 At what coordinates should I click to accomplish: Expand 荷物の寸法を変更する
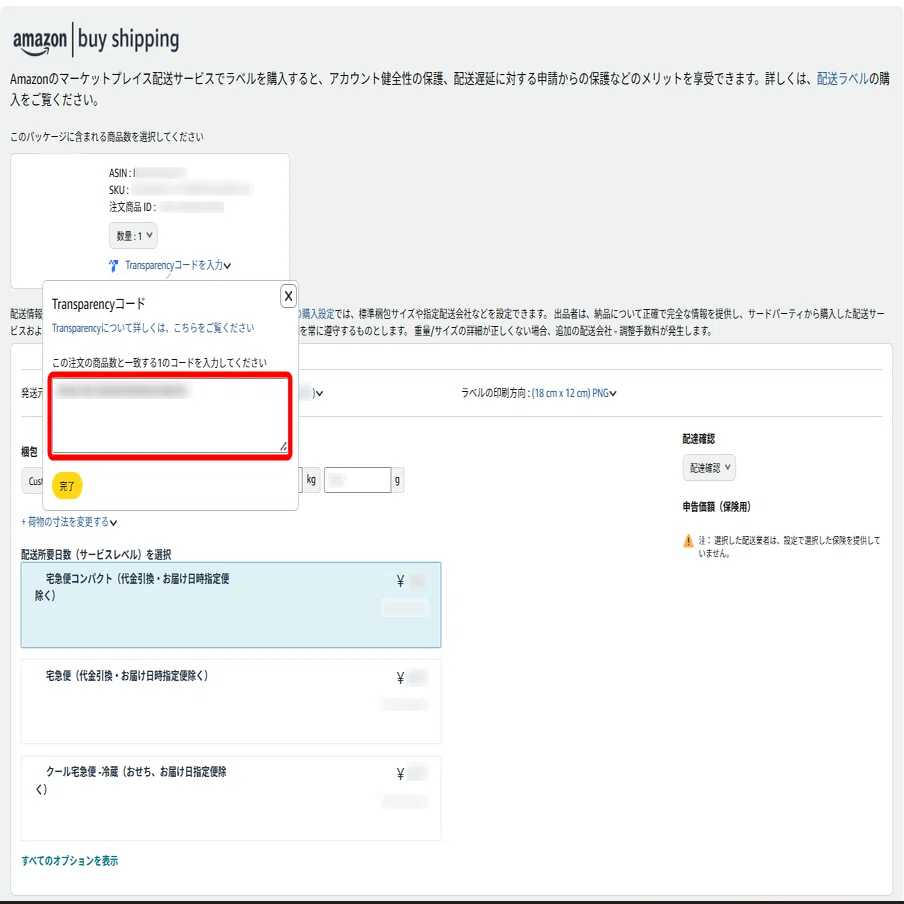(69, 522)
